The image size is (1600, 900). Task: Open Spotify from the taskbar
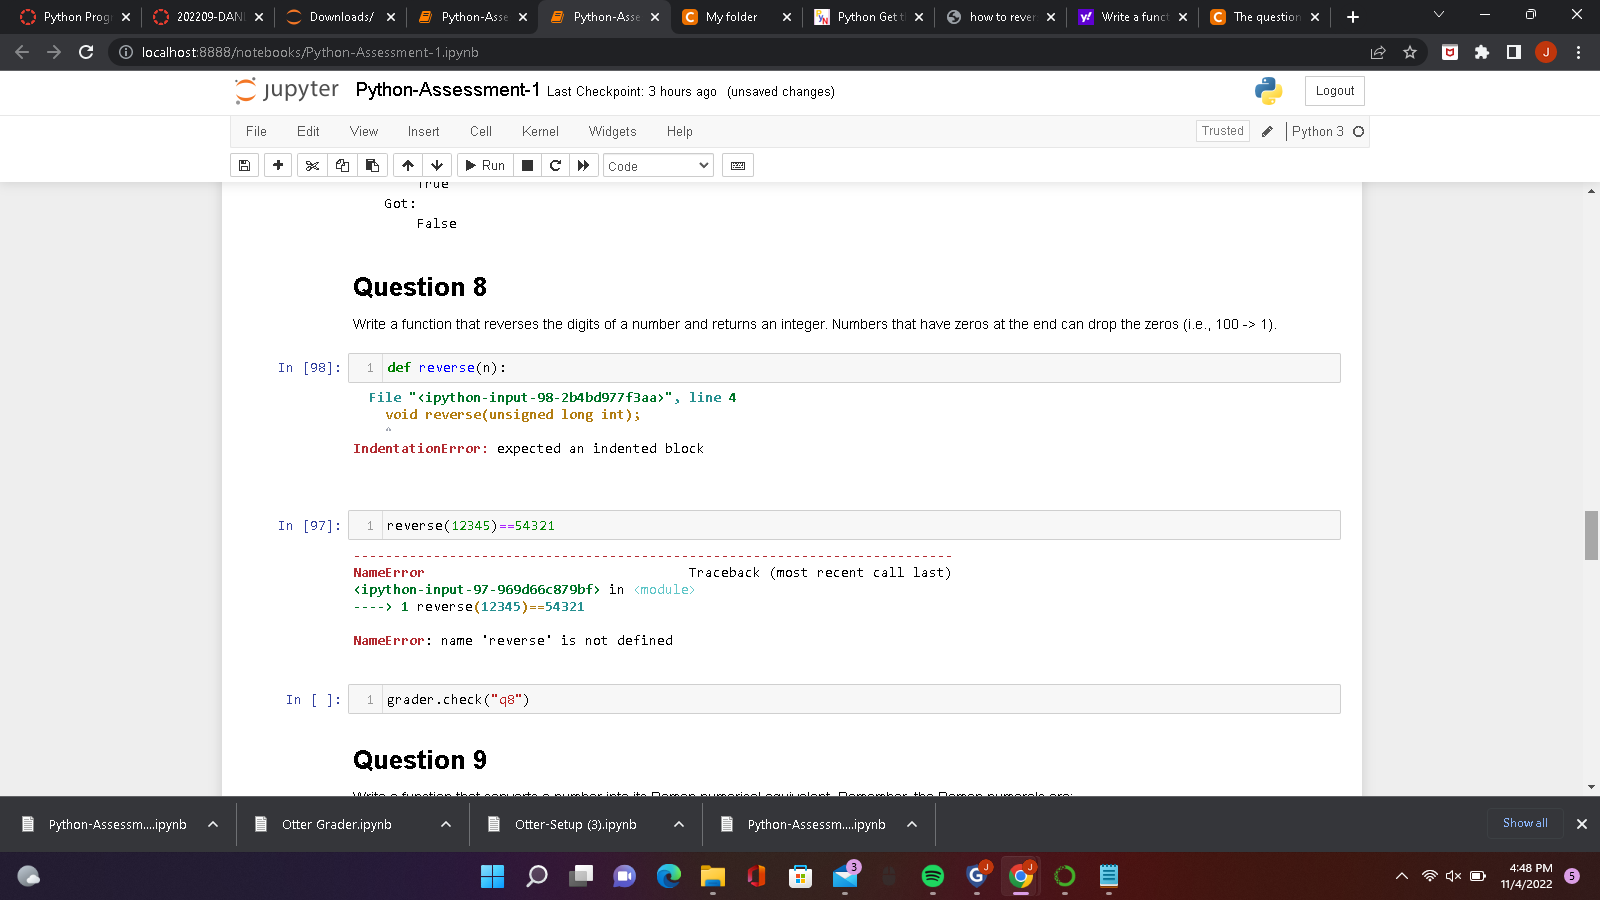[932, 876]
